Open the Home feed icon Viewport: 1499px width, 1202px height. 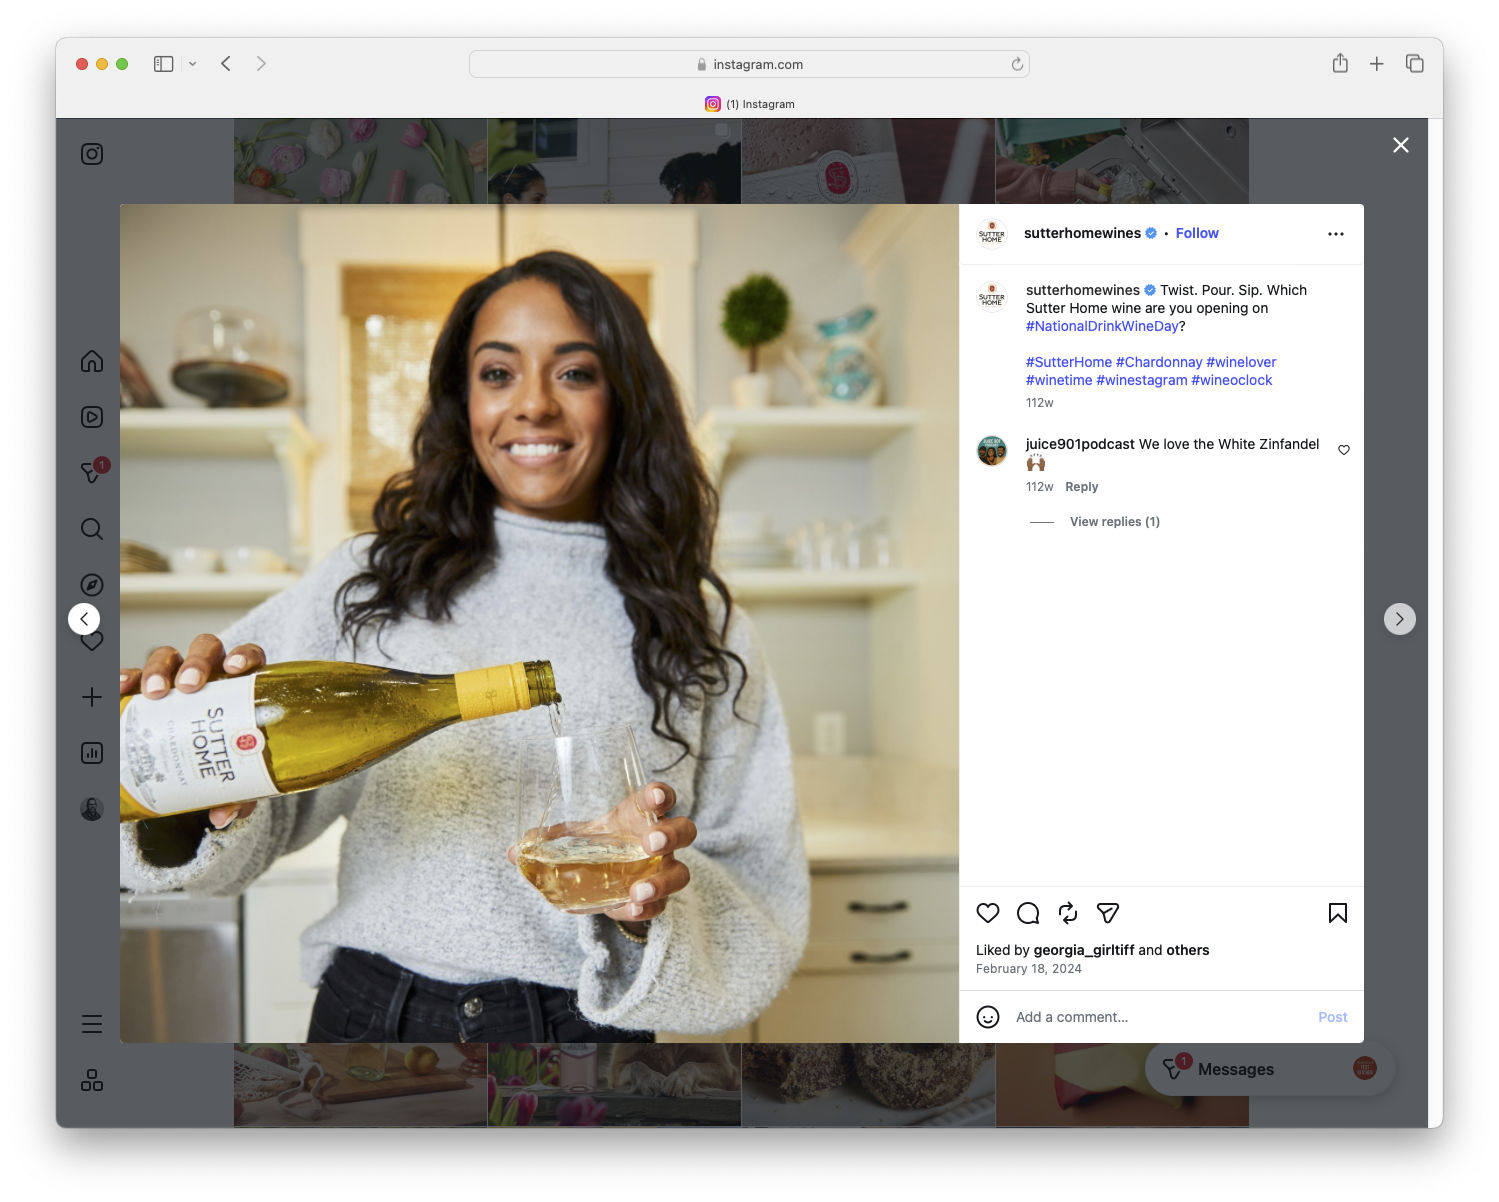tap(91, 361)
